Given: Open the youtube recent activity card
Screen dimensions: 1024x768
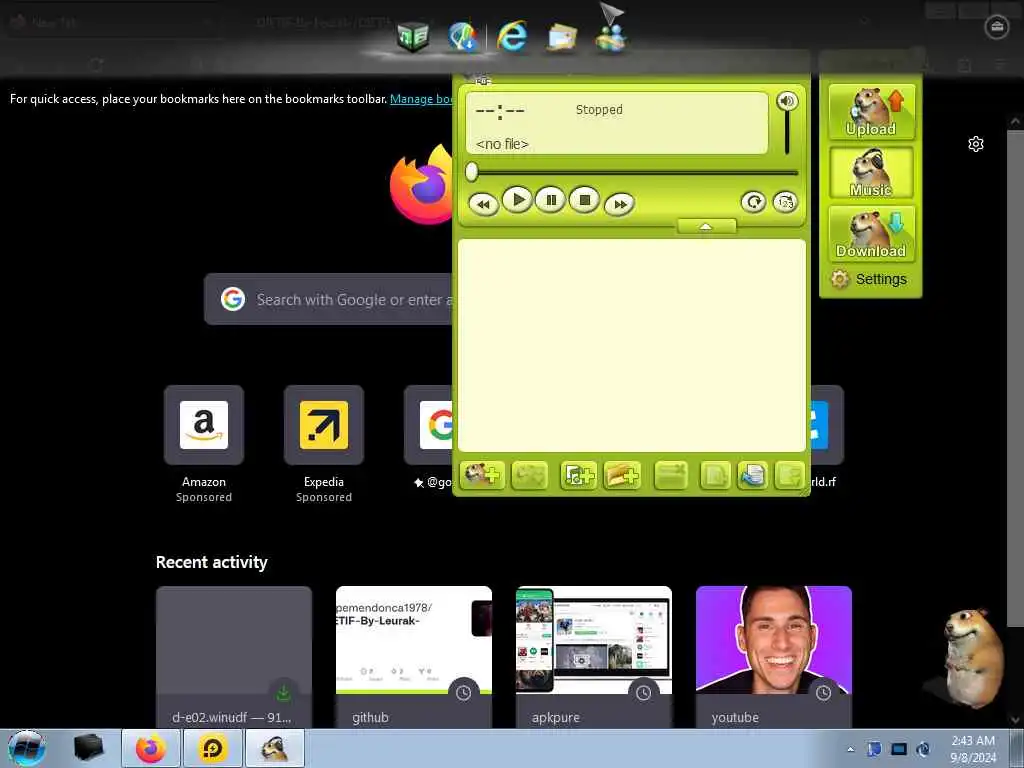Looking at the screenshot, I should pyautogui.click(x=774, y=657).
